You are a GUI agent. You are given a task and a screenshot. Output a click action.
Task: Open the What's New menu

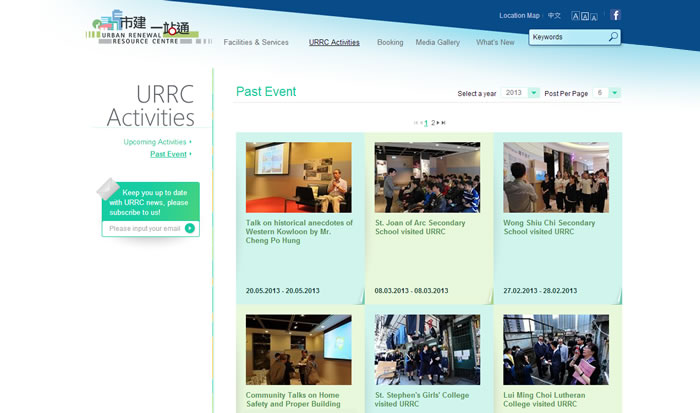495,43
